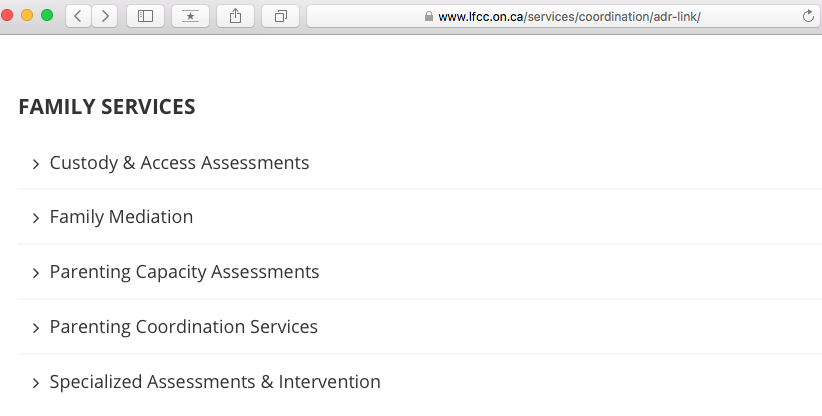Viewport: 822px width, 416px height.
Task: Click the lfcc.on.ca address bar field
Action: [x=560, y=16]
